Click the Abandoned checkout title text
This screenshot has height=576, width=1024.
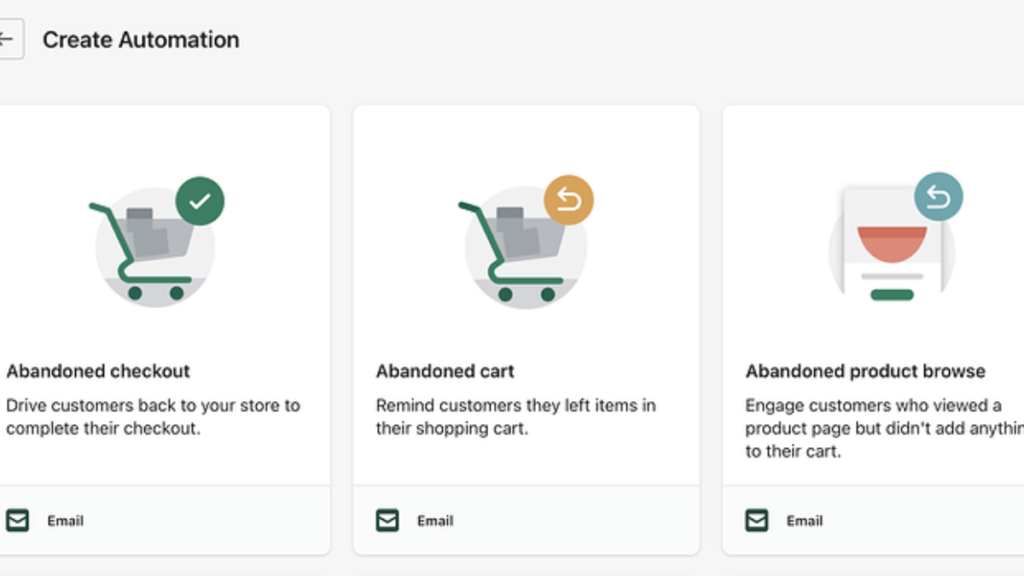pos(97,371)
